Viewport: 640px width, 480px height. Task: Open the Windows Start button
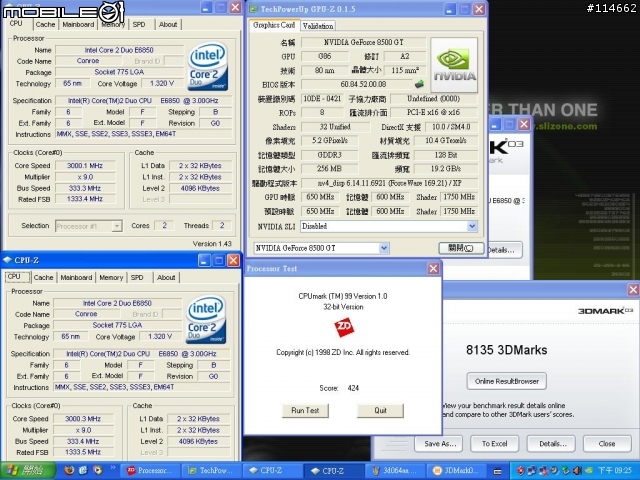28,471
